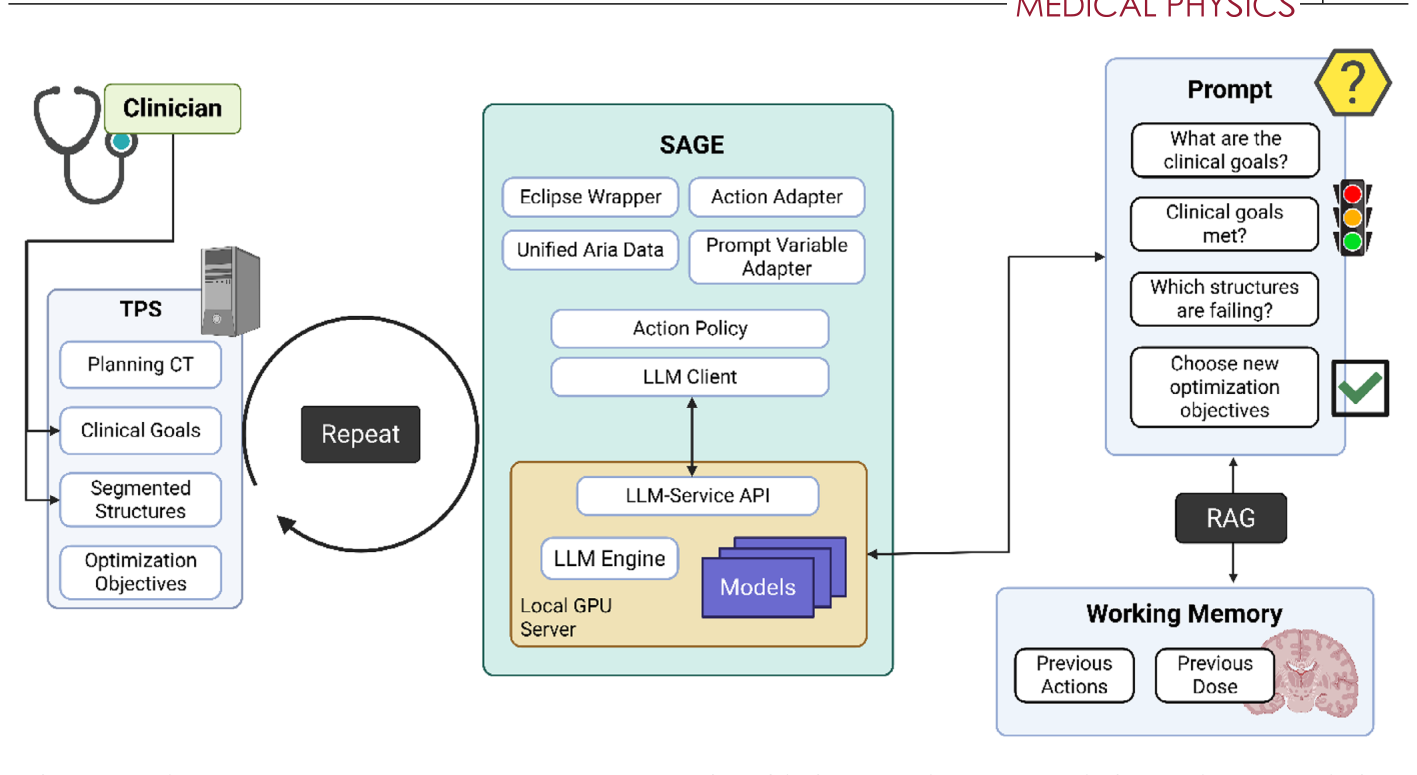
Task: Select the Planning CT box
Action: [140, 365]
